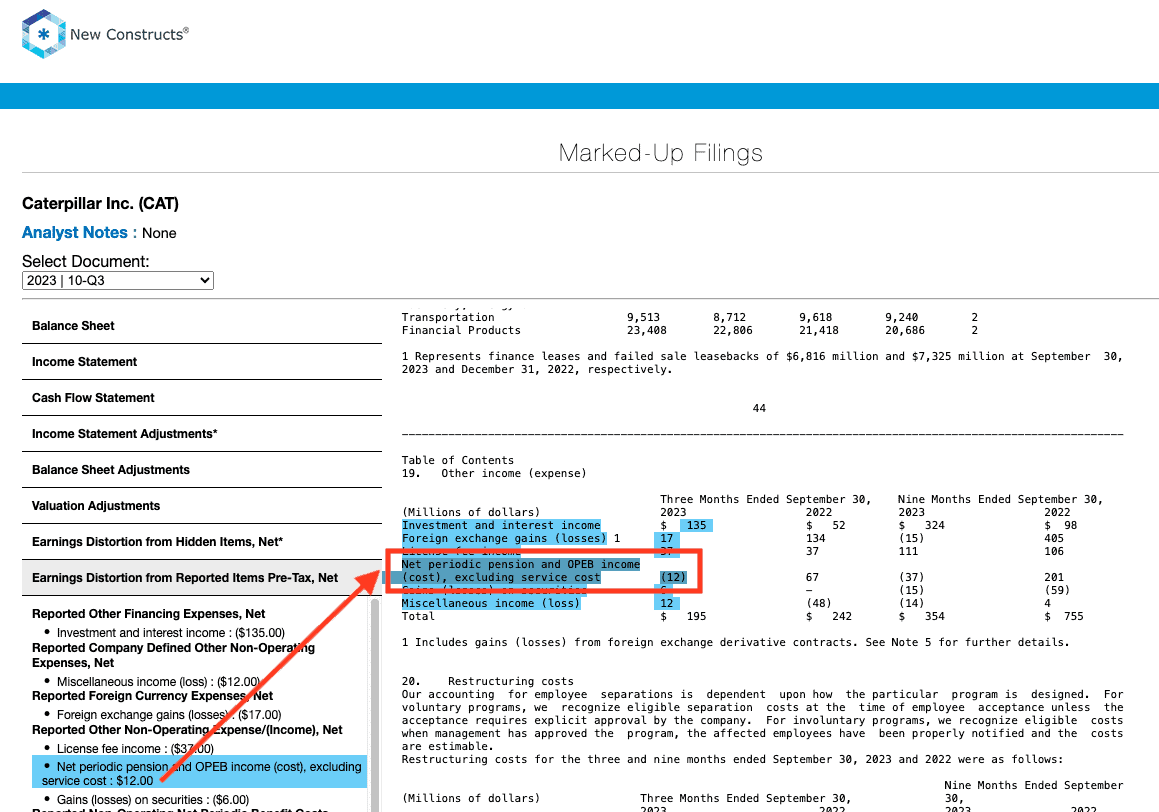Click Caterpillar Inc. (CAT) company heading
The width and height of the screenshot is (1159, 812).
pos(101,204)
